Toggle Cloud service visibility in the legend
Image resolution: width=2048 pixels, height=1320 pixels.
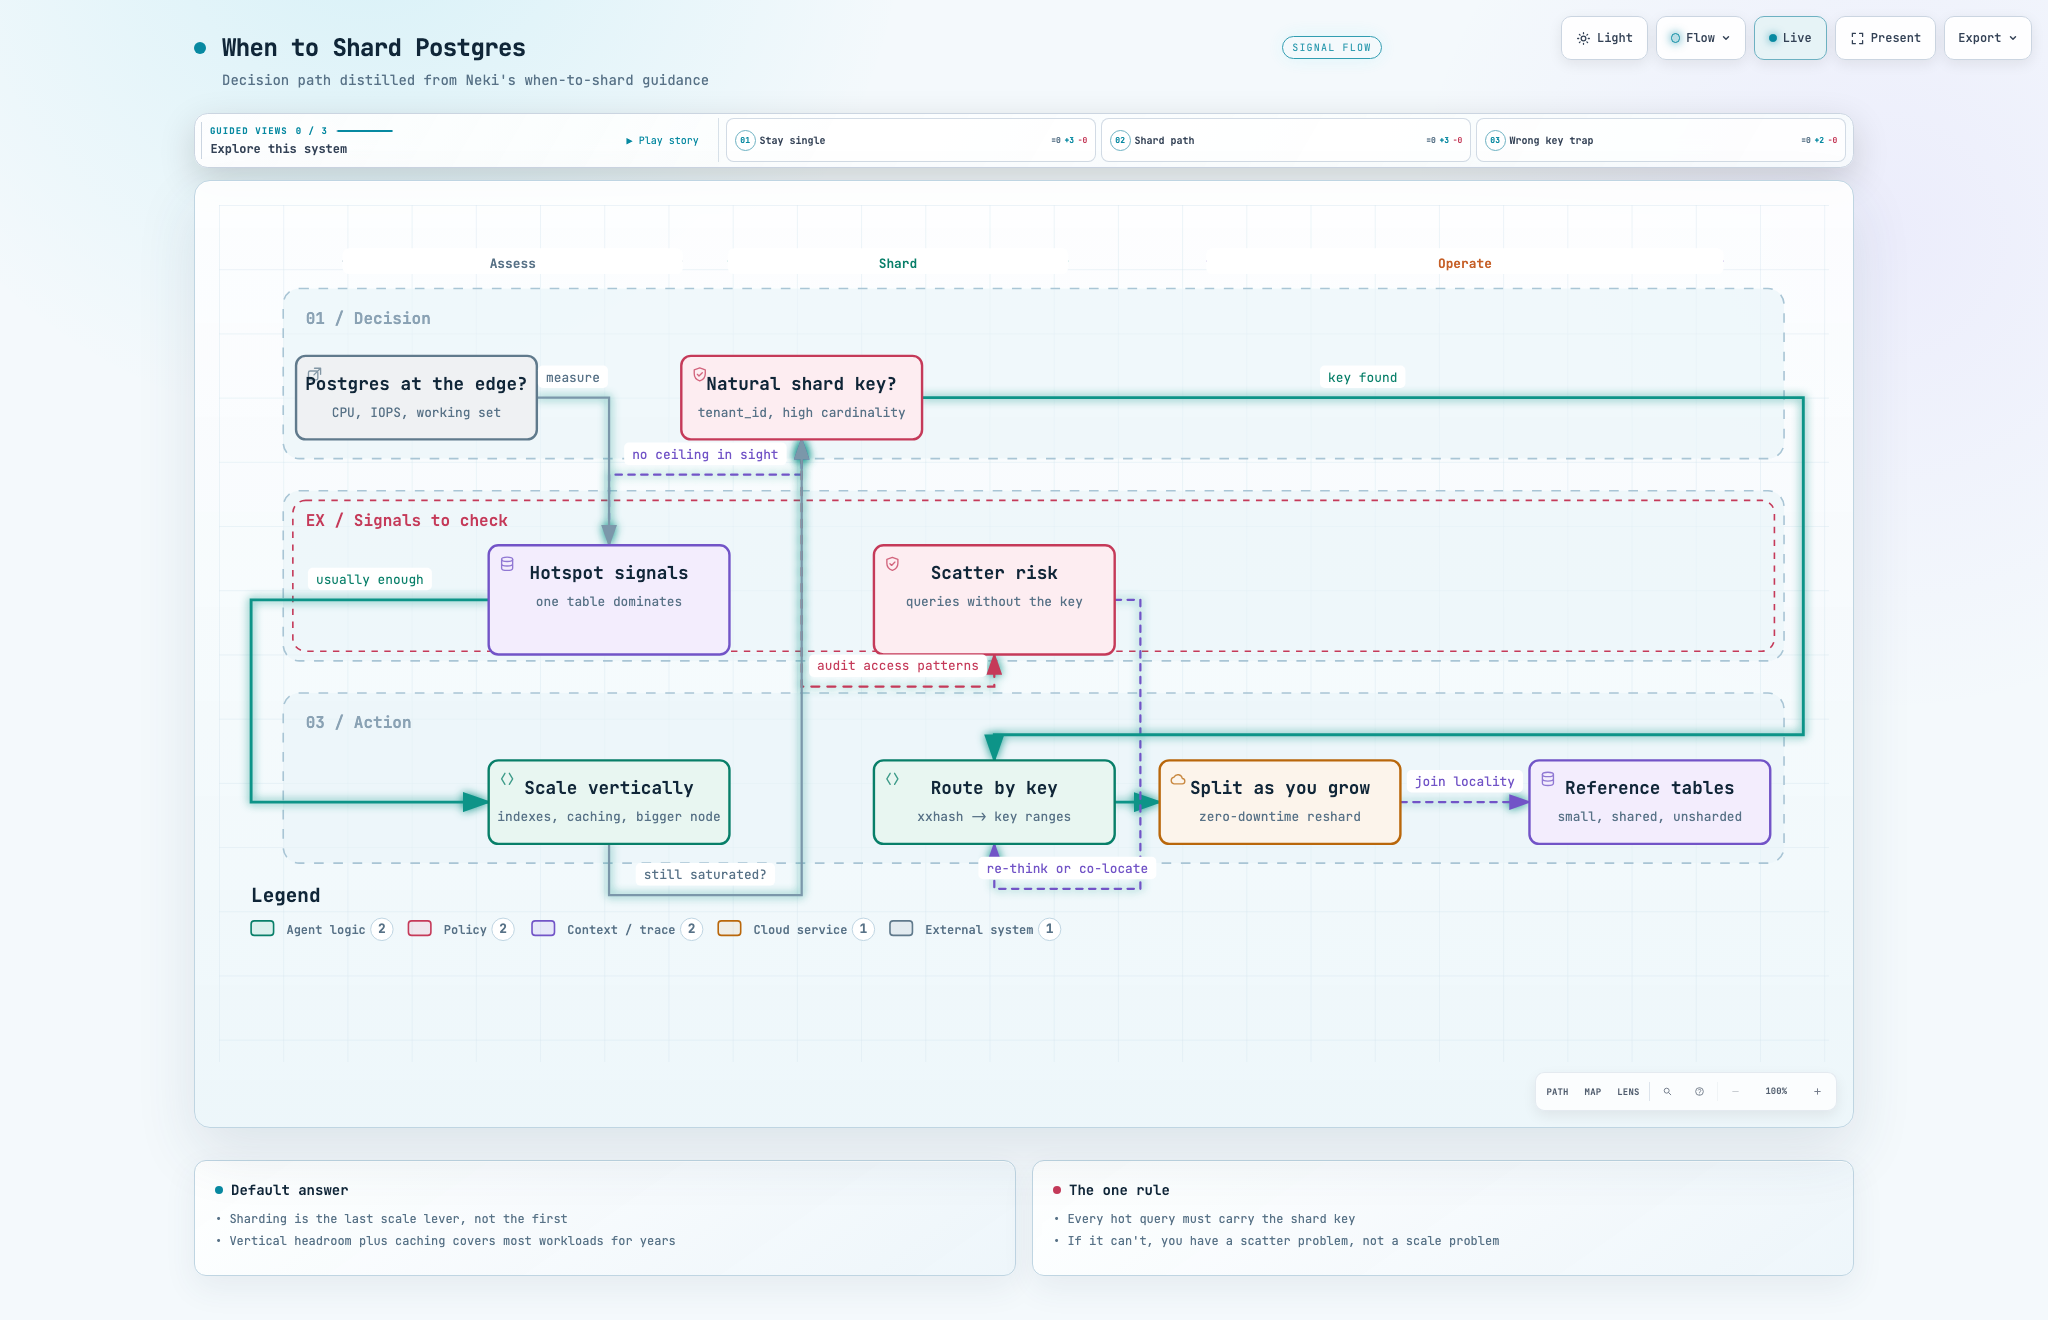point(796,929)
